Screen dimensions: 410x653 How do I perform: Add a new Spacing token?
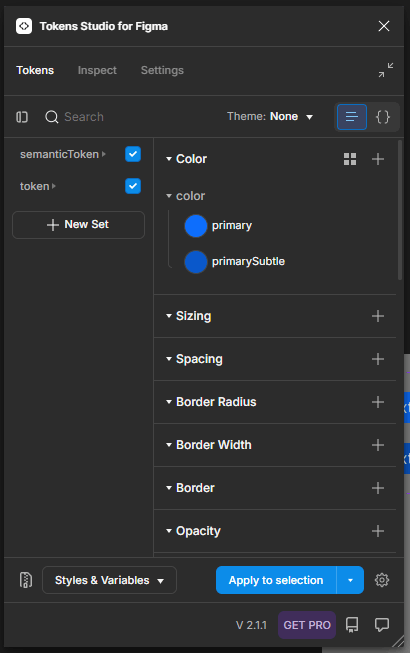378,359
